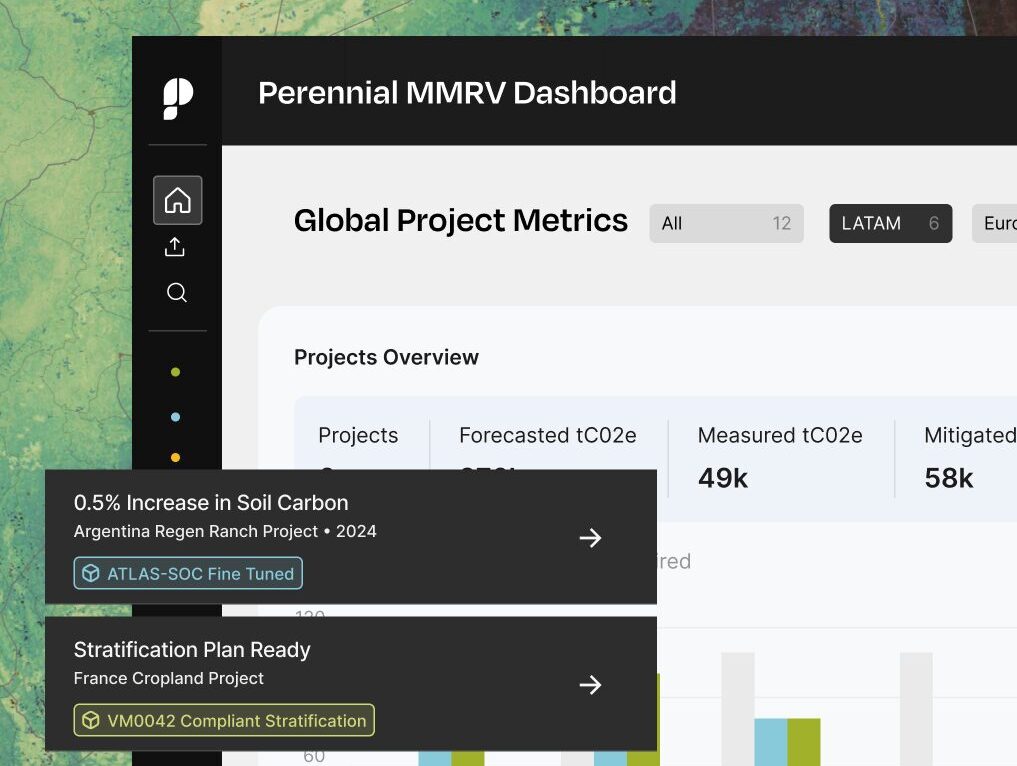Open search from the sidebar

tap(177, 293)
